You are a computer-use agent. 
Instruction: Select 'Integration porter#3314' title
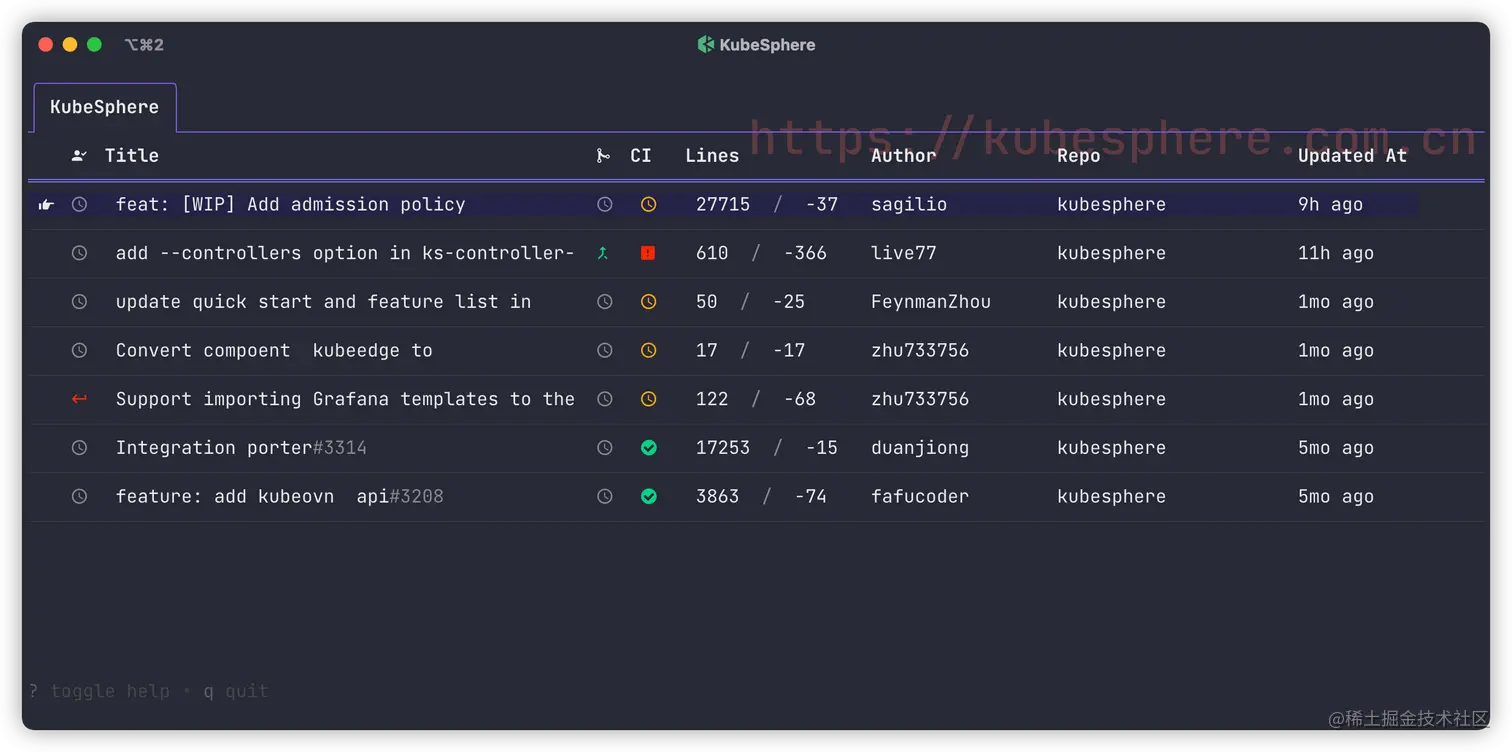241,448
